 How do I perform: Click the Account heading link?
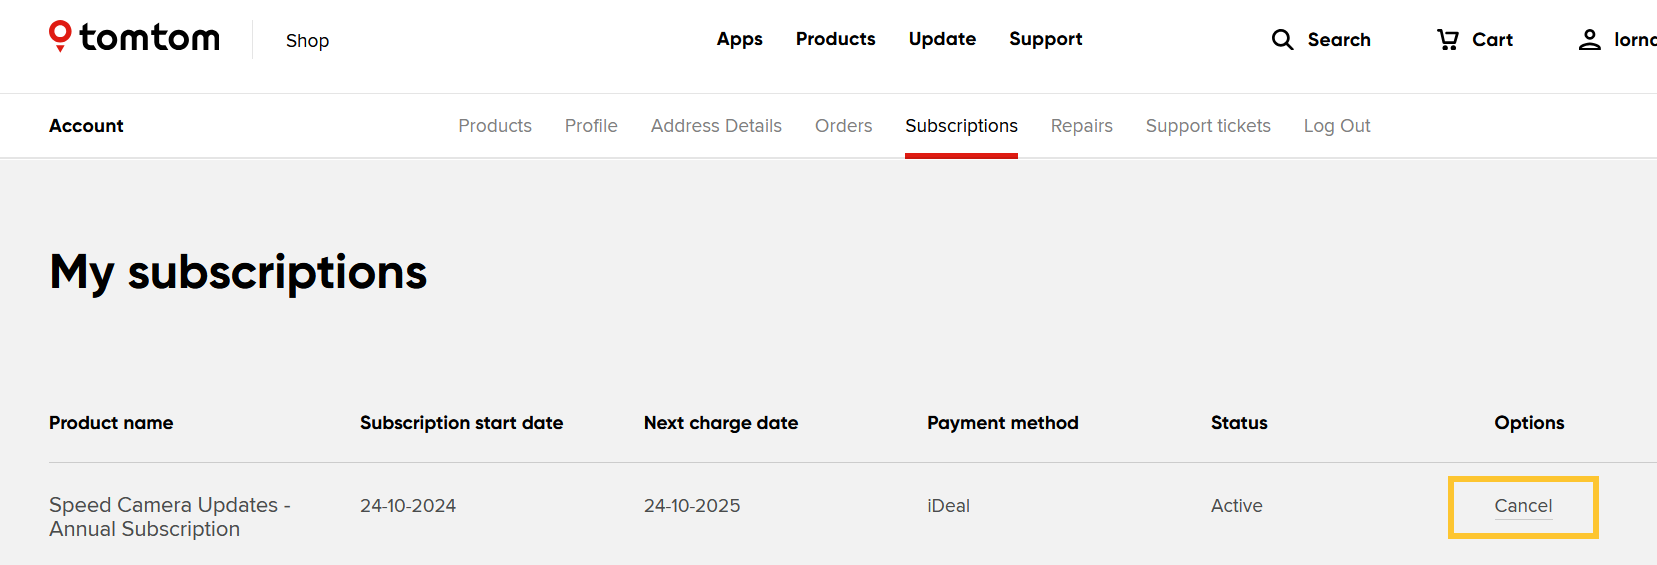86,126
